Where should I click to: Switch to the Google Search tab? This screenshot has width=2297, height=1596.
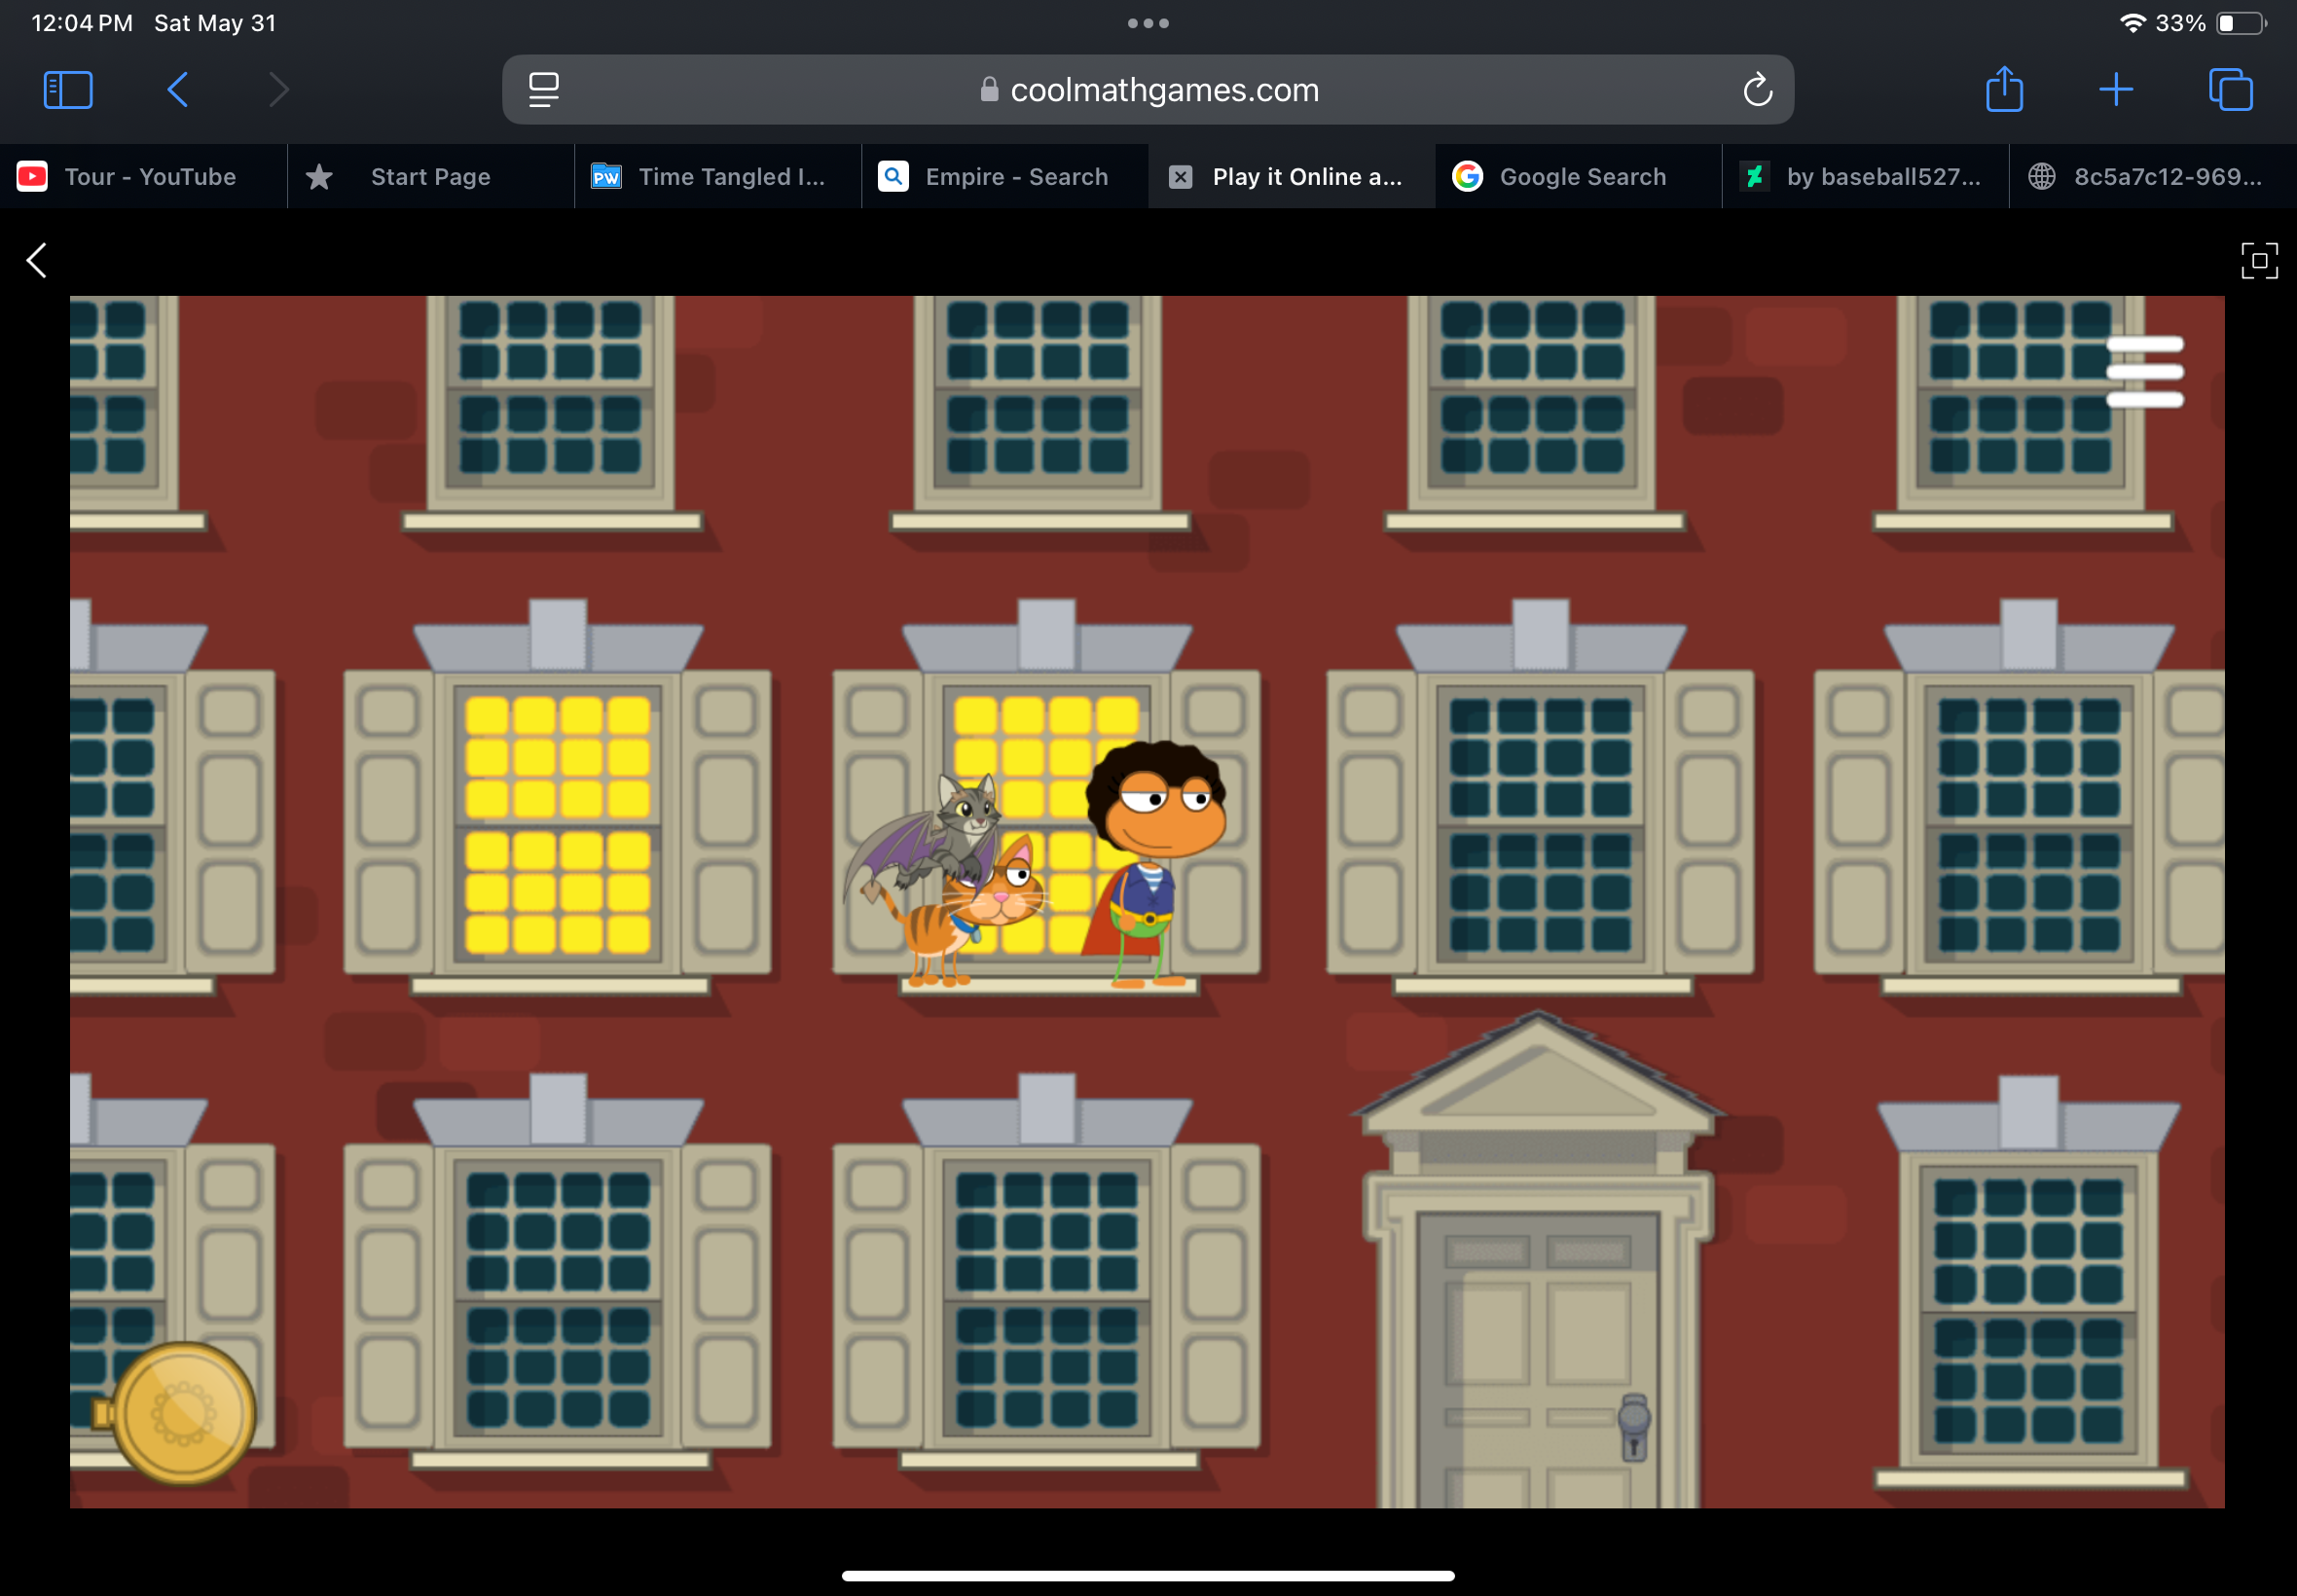point(1579,177)
